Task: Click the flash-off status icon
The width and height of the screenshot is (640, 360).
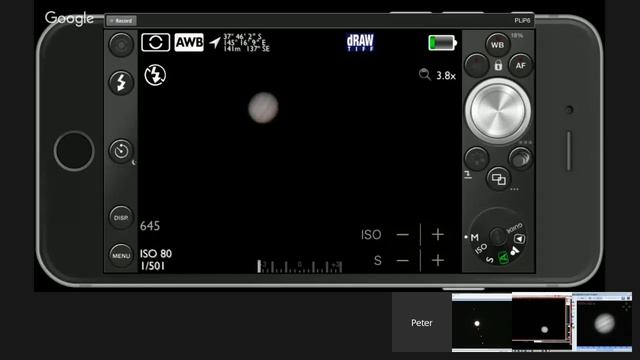Action: 155,75
